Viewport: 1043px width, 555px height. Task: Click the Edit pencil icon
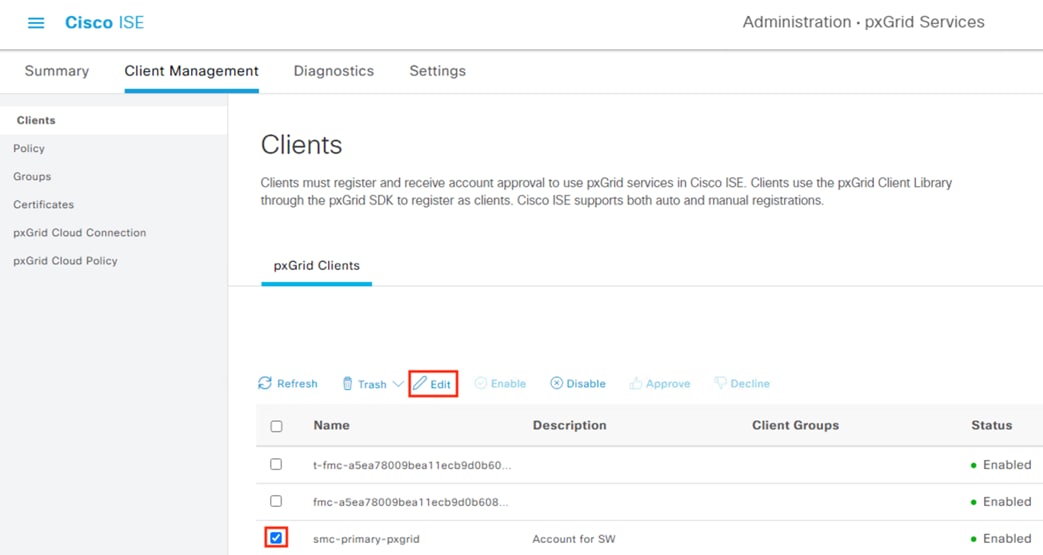point(420,383)
